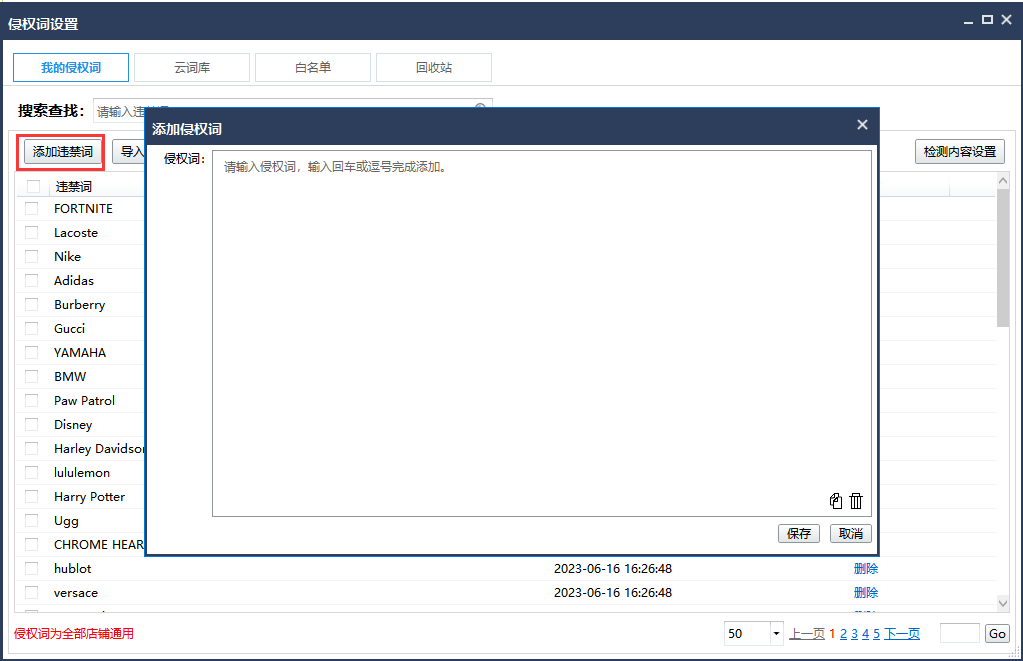Close the 添加侵权词 dialog

click(862, 125)
